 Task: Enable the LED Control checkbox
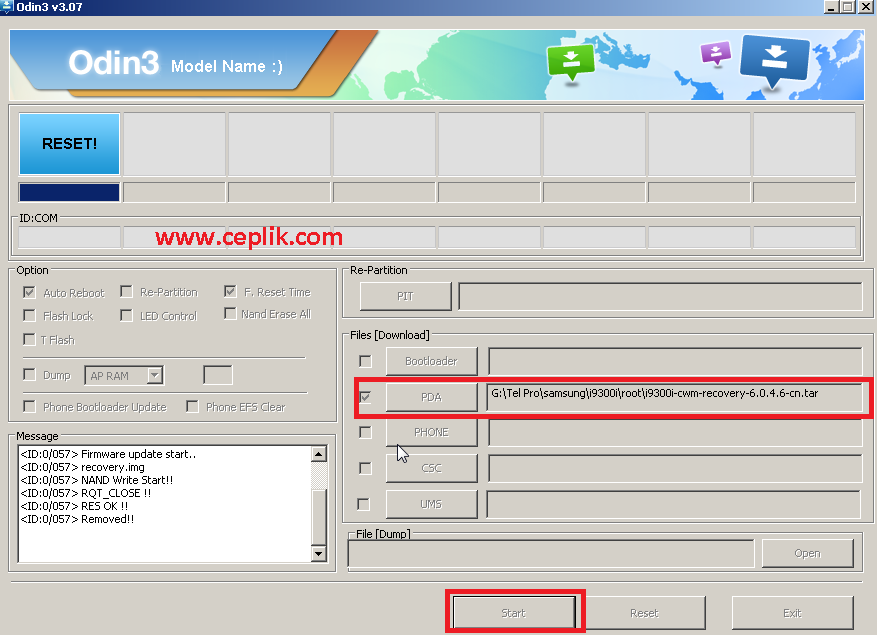(x=126, y=316)
